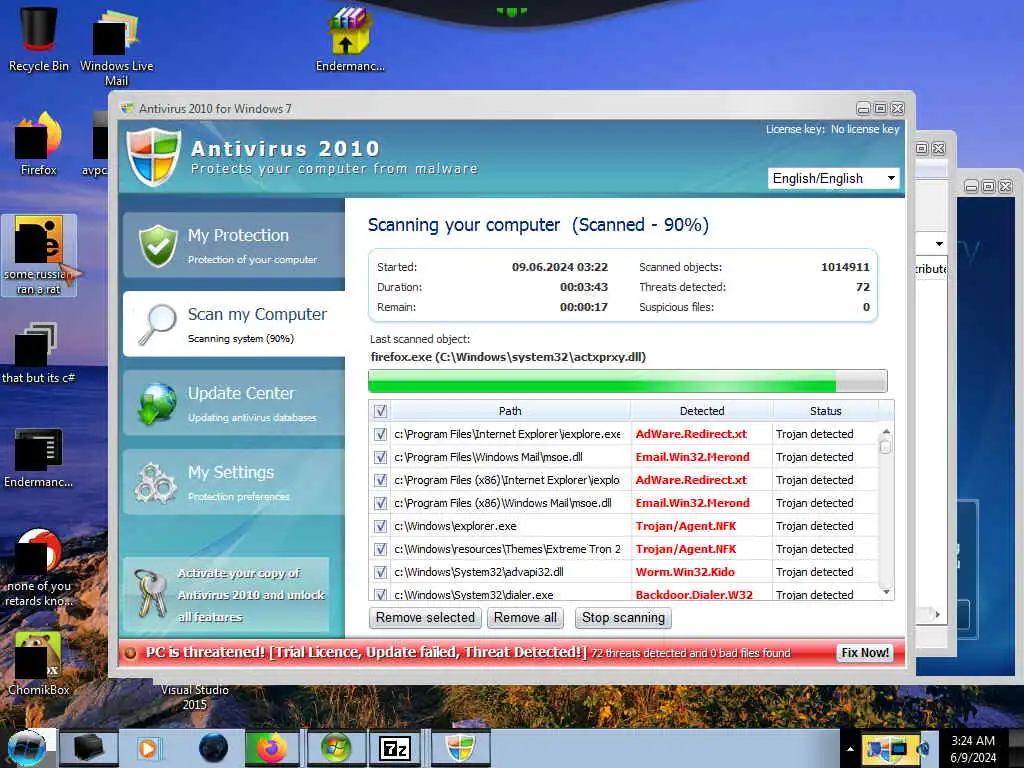
Task: Click the magnifying glass scan icon
Action: (157, 324)
